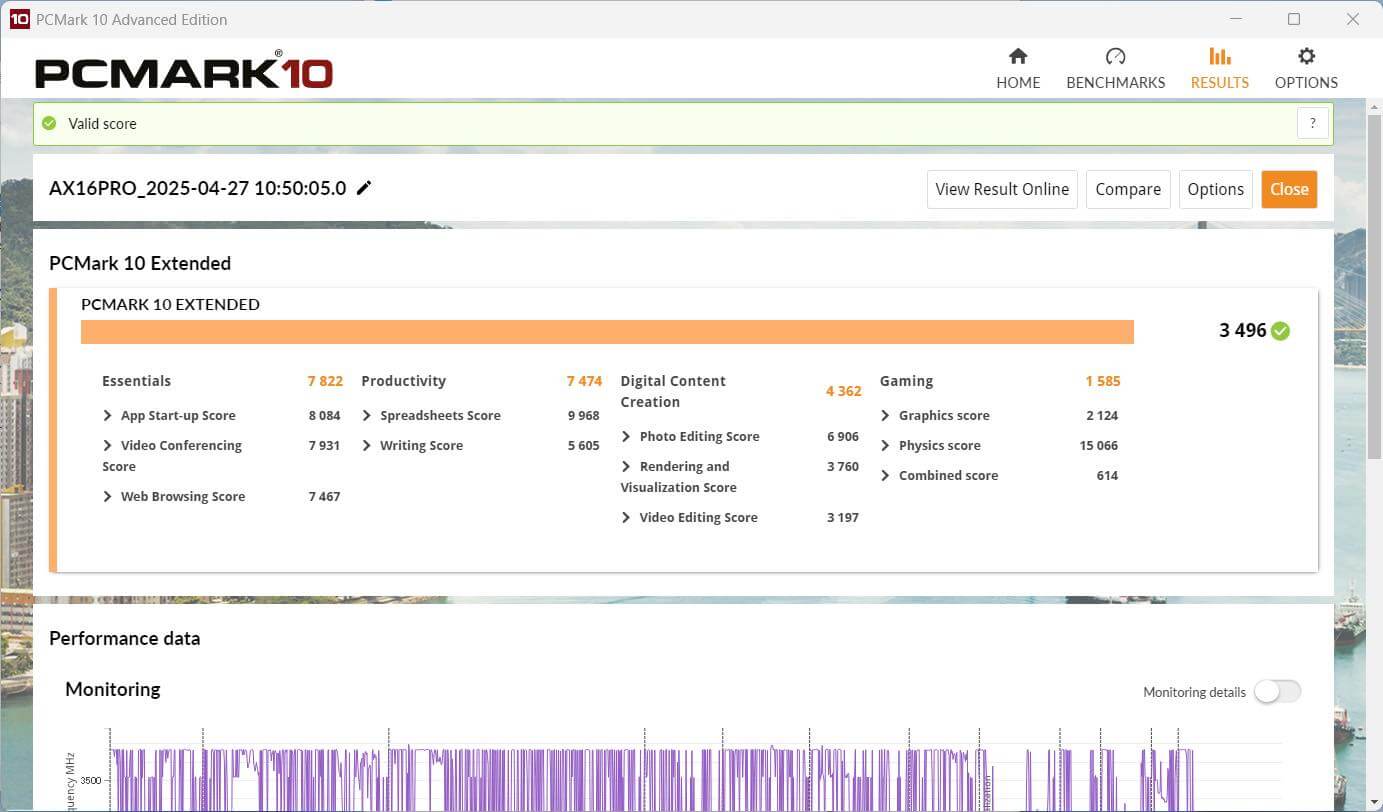
Task: Click the PCMark 10 title bar app icon
Action: [19, 19]
